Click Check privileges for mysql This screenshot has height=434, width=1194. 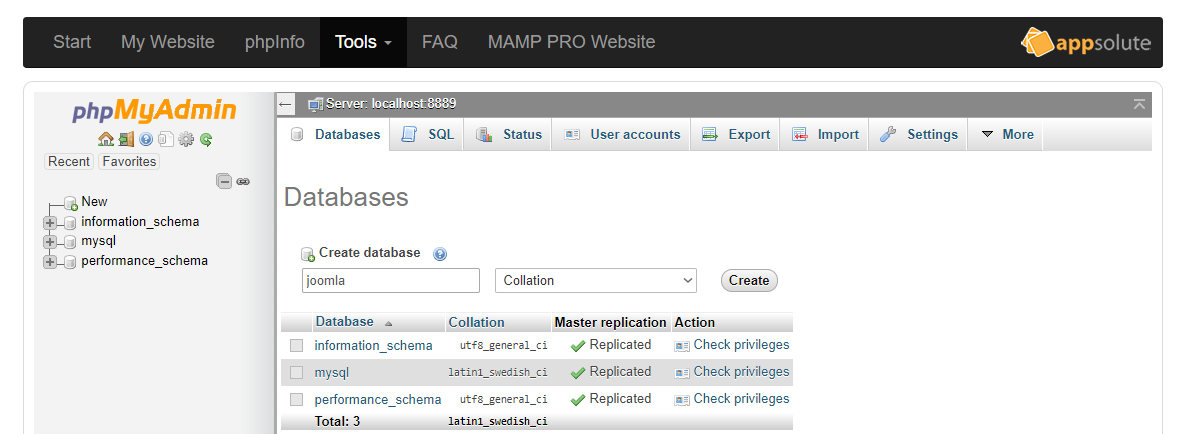(741, 372)
